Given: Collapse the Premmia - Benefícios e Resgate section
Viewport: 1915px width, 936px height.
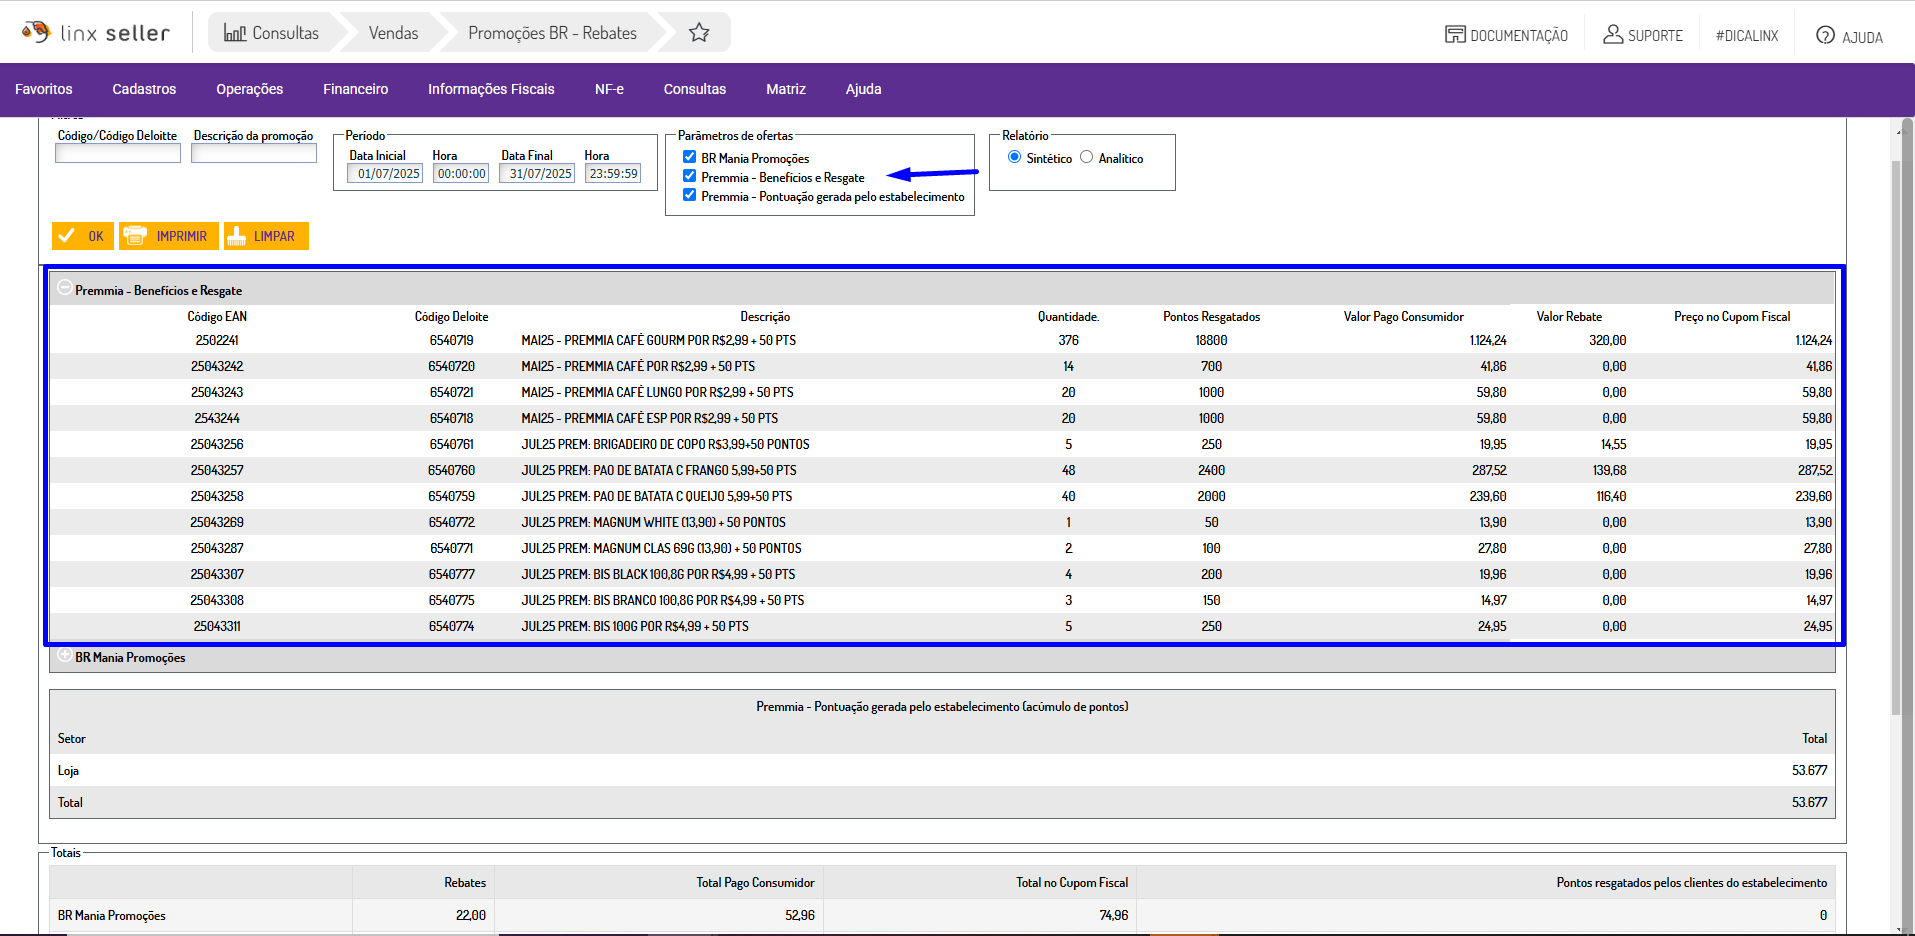Looking at the screenshot, I should pos(65,289).
